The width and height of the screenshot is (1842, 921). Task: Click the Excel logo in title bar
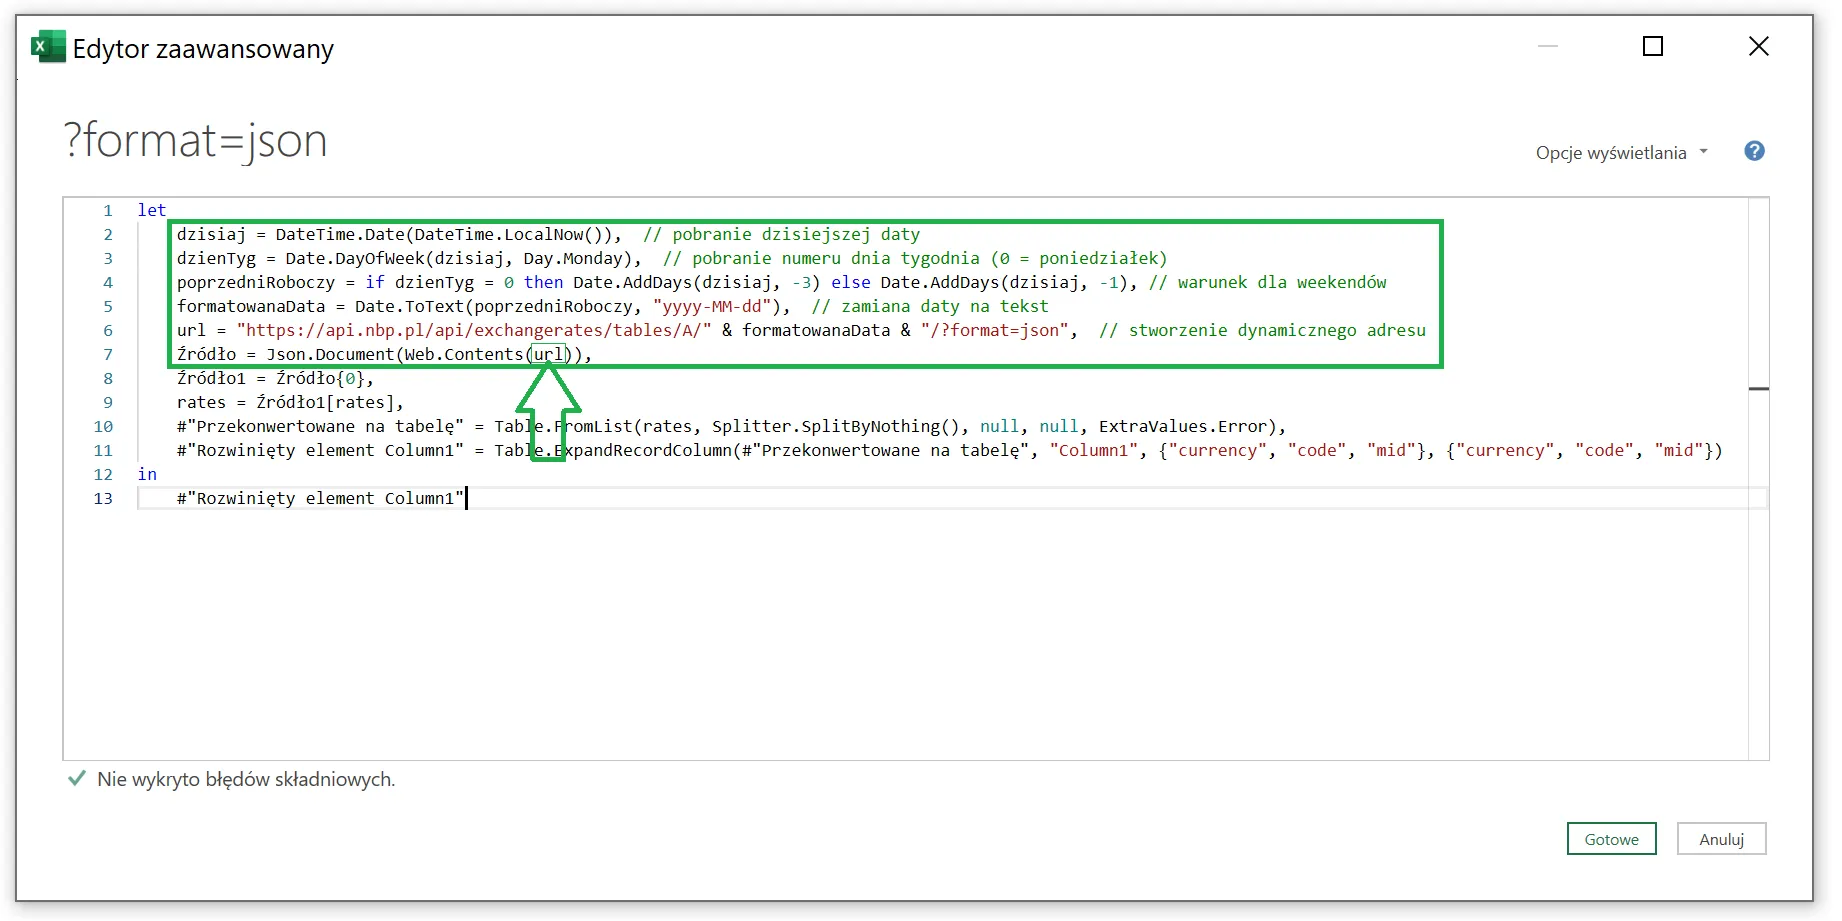(x=47, y=47)
